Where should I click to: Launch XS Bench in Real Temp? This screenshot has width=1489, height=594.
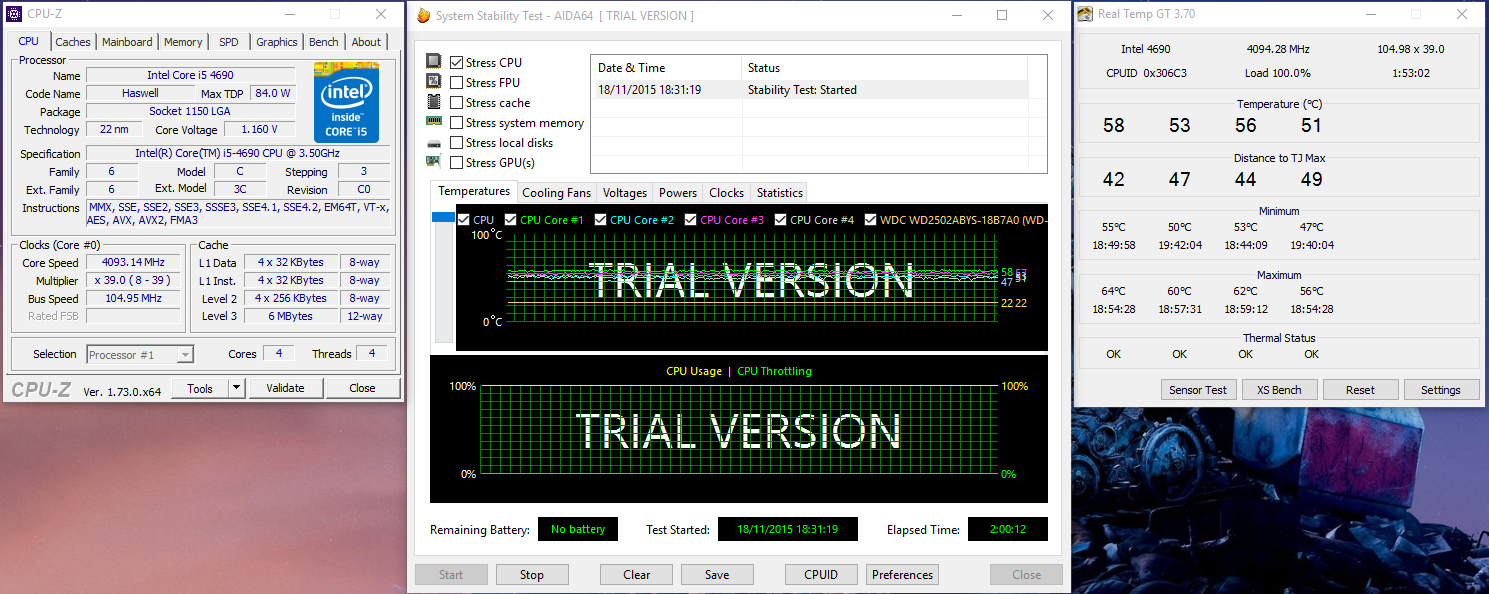pos(1280,390)
